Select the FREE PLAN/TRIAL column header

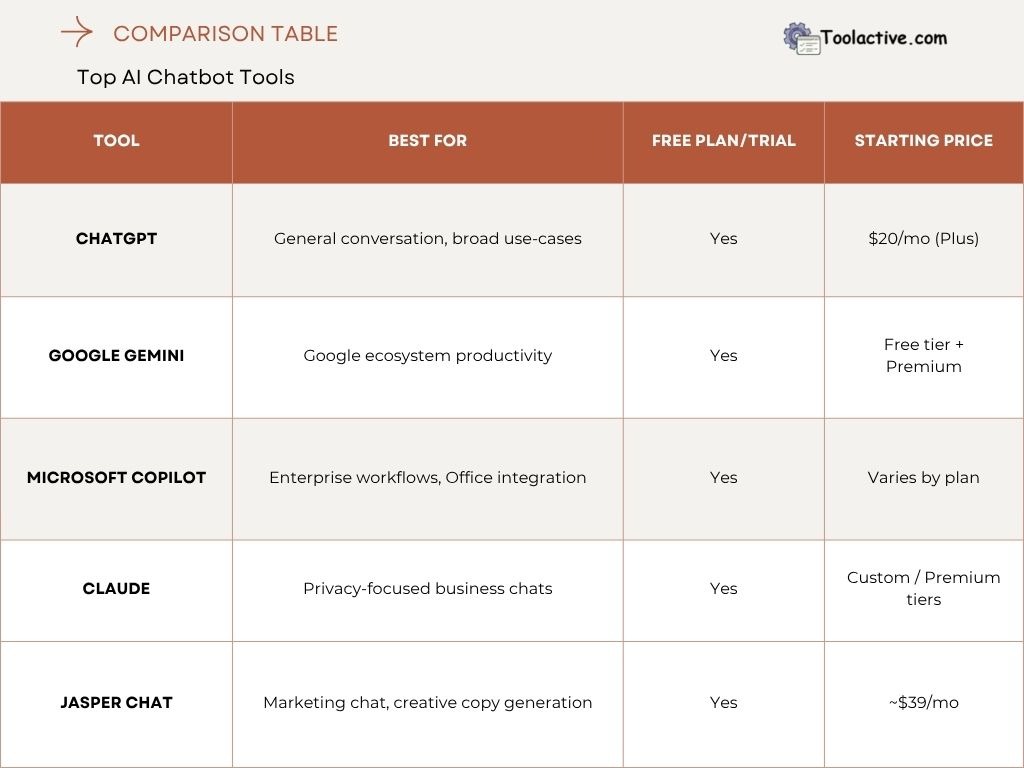(x=723, y=141)
